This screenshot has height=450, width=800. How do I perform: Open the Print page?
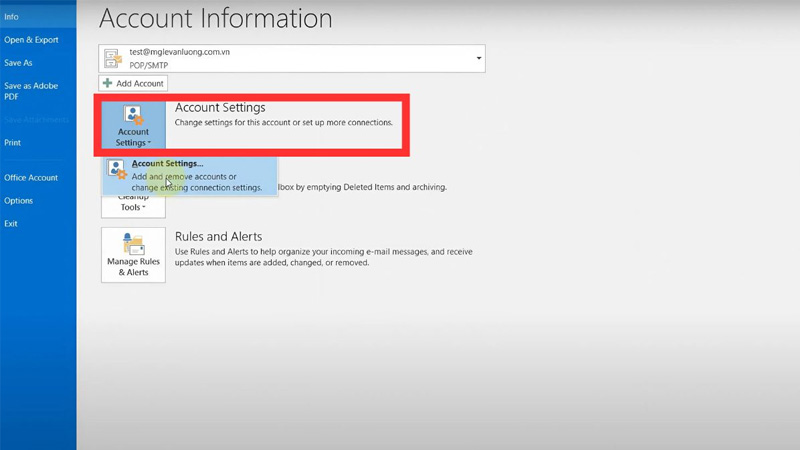[x=13, y=142]
